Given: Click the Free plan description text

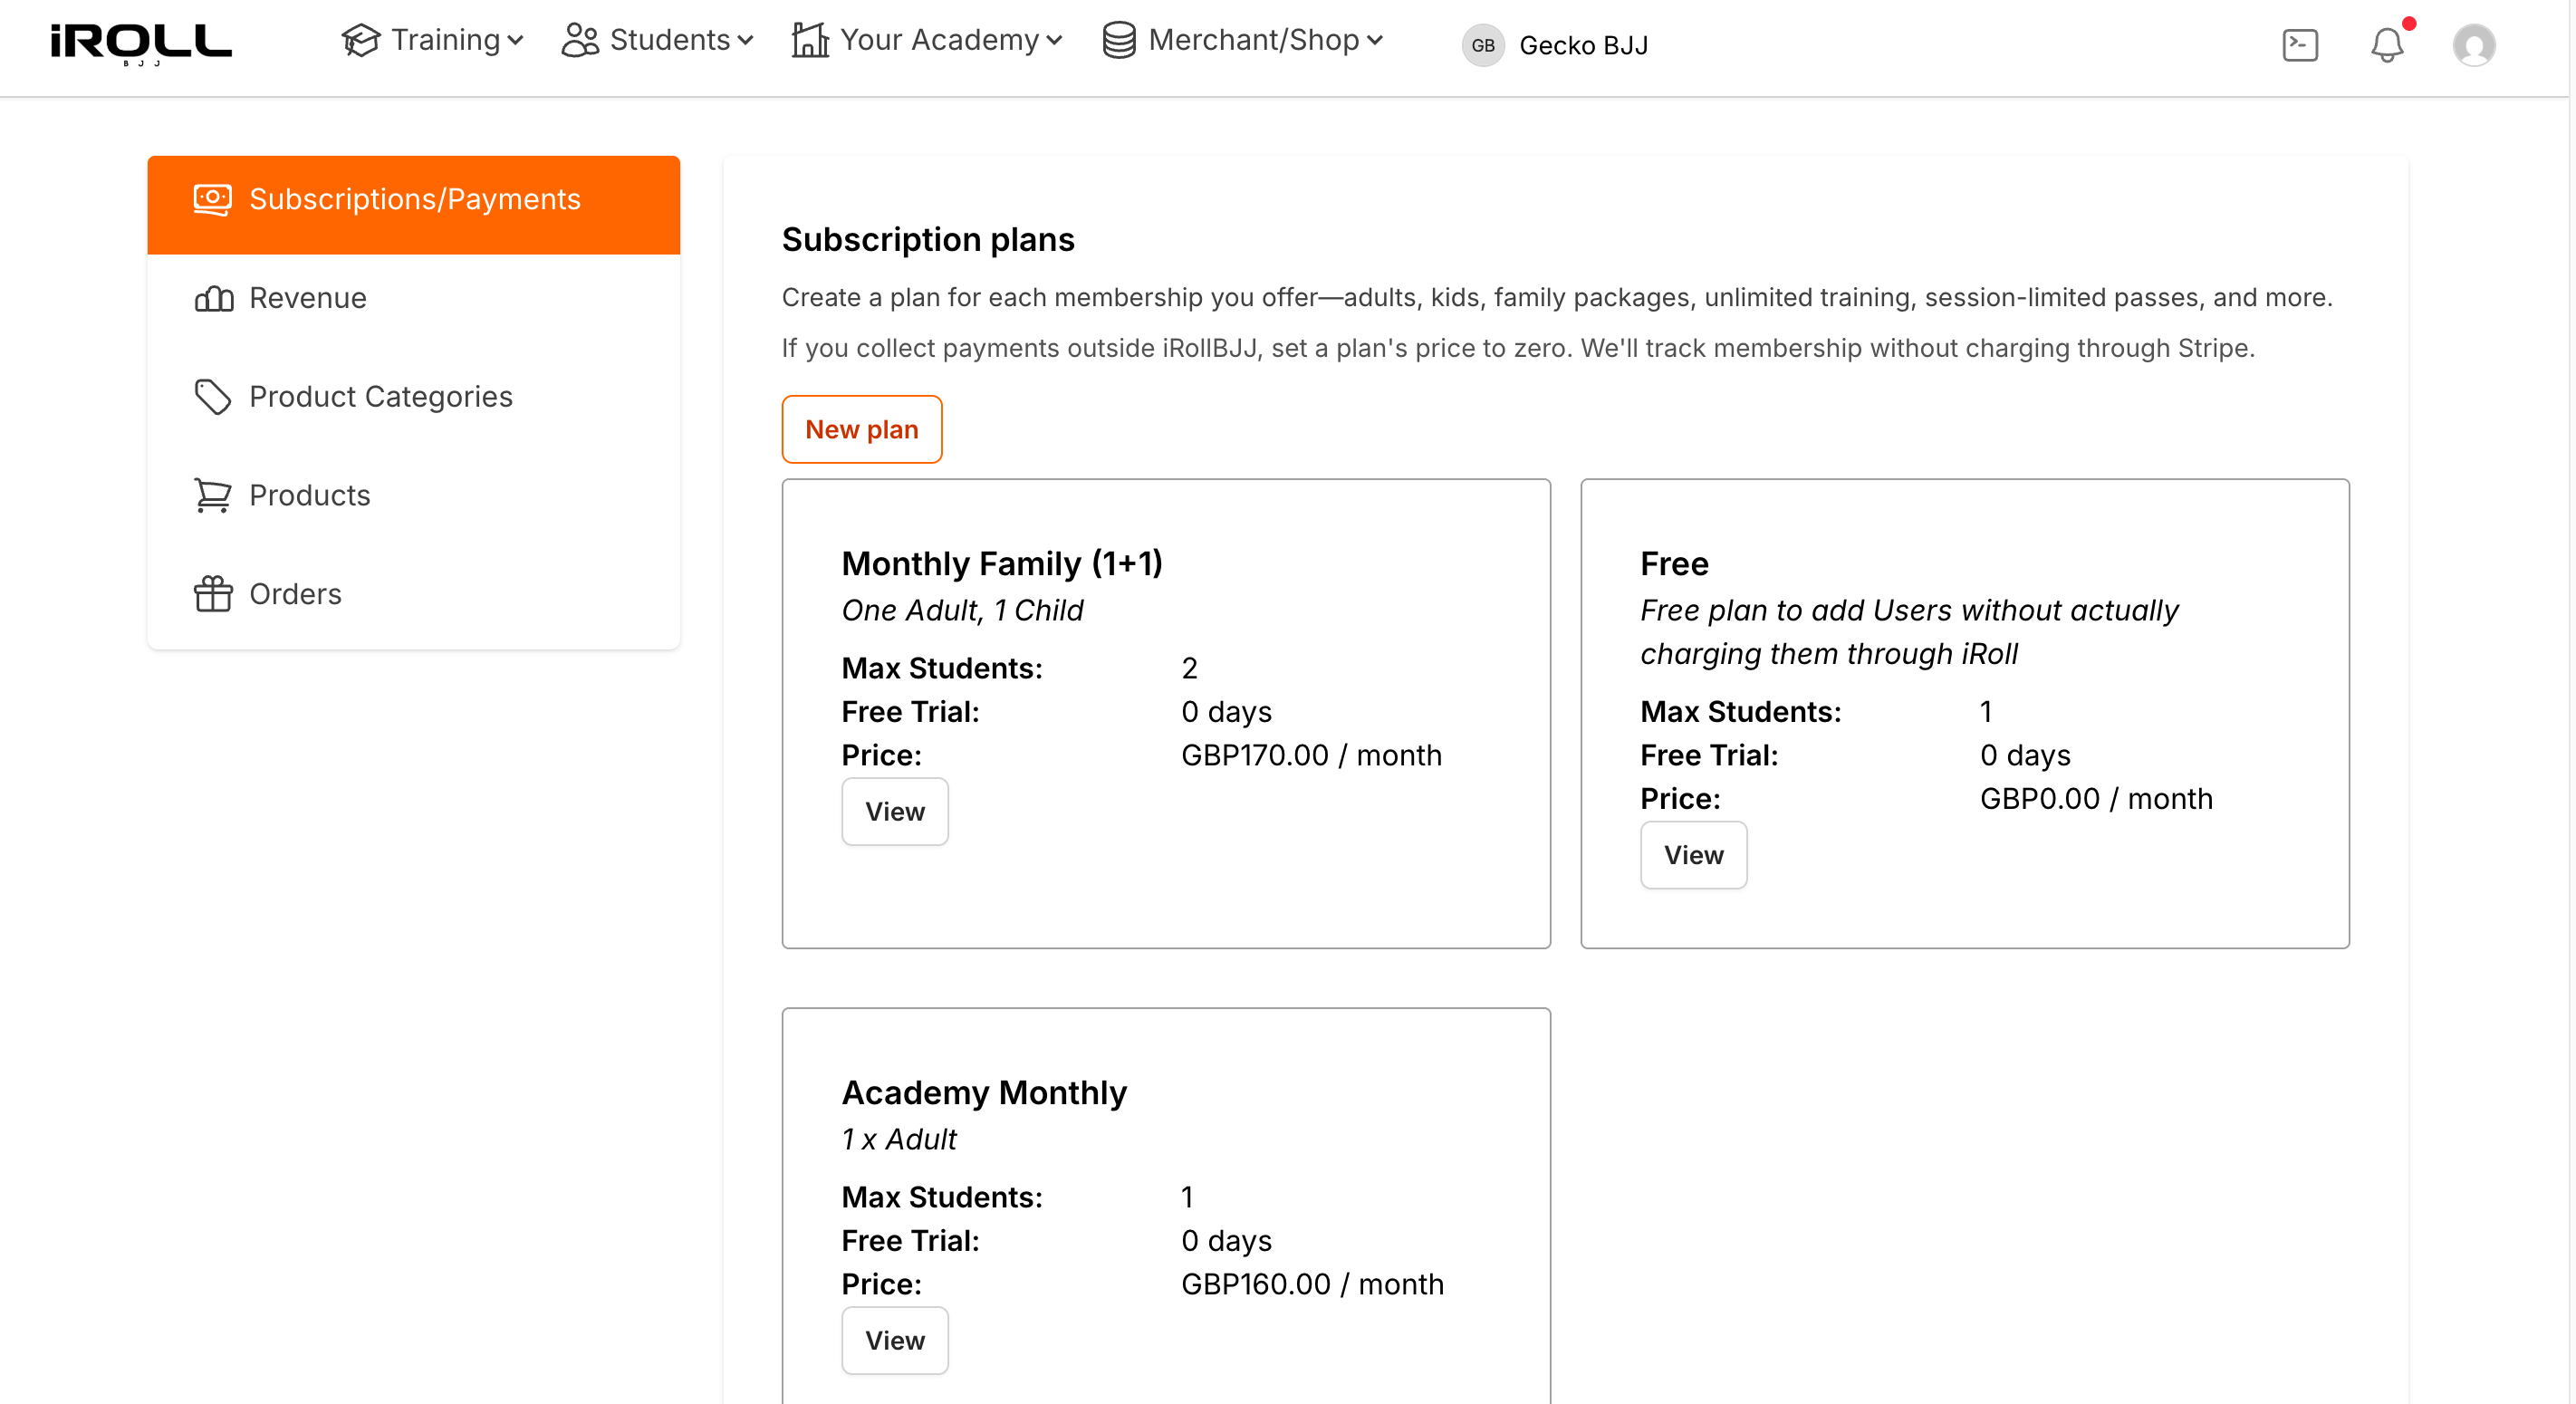Looking at the screenshot, I should (1910, 632).
